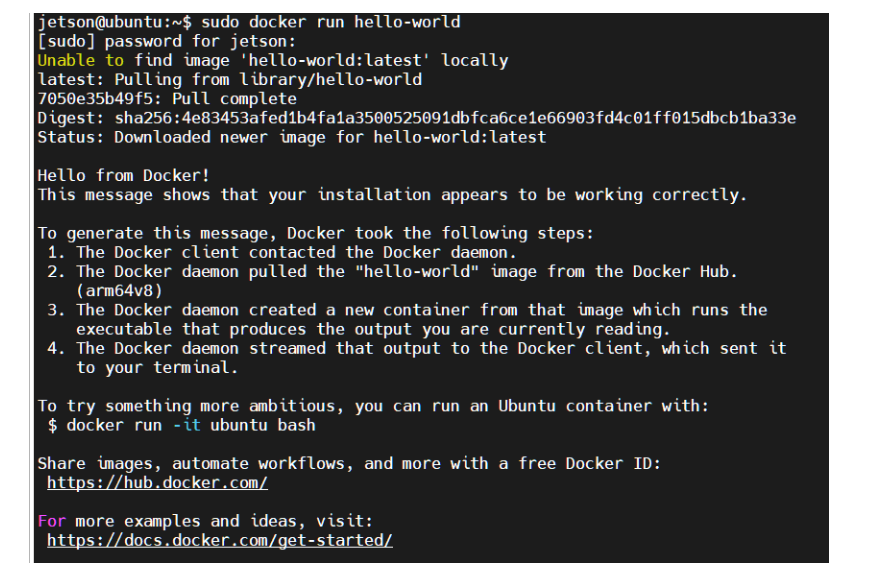Click the '7050e35b49f5: Pull complete' line
884x573 pixels.
tap(167, 99)
